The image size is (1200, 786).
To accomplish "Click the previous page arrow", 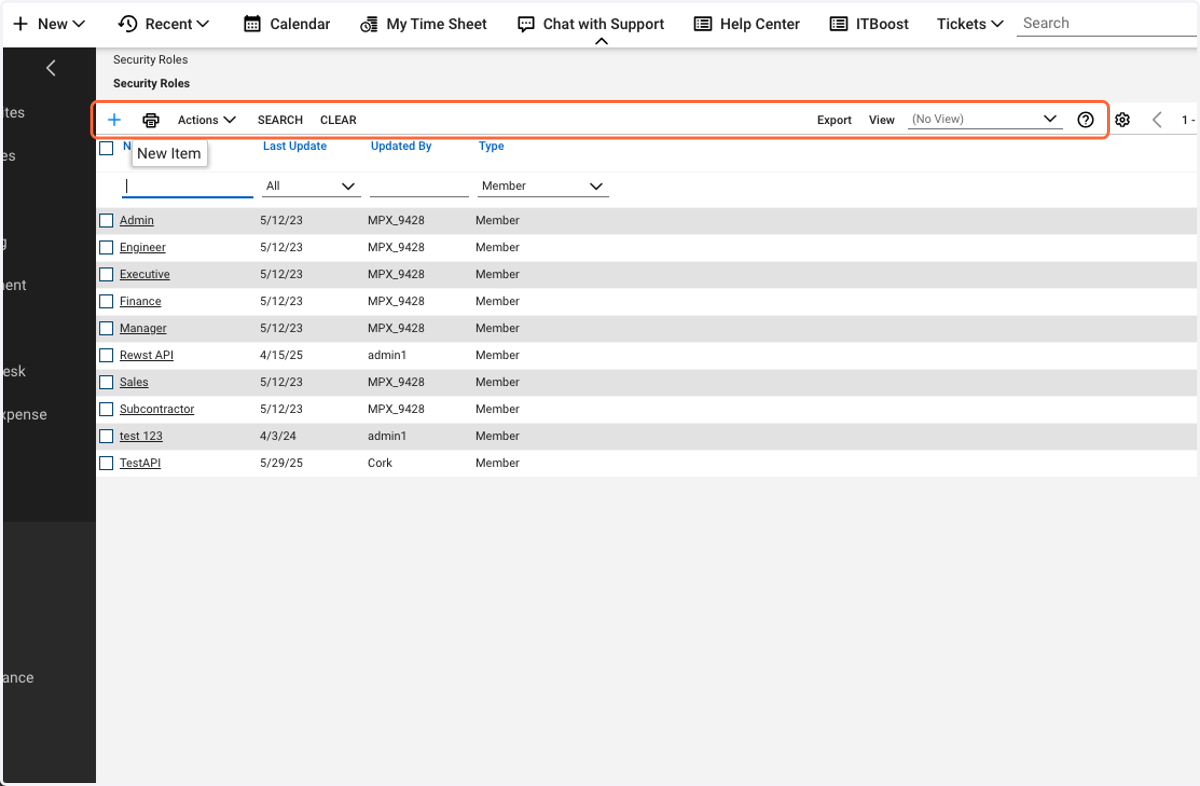I will [1157, 120].
